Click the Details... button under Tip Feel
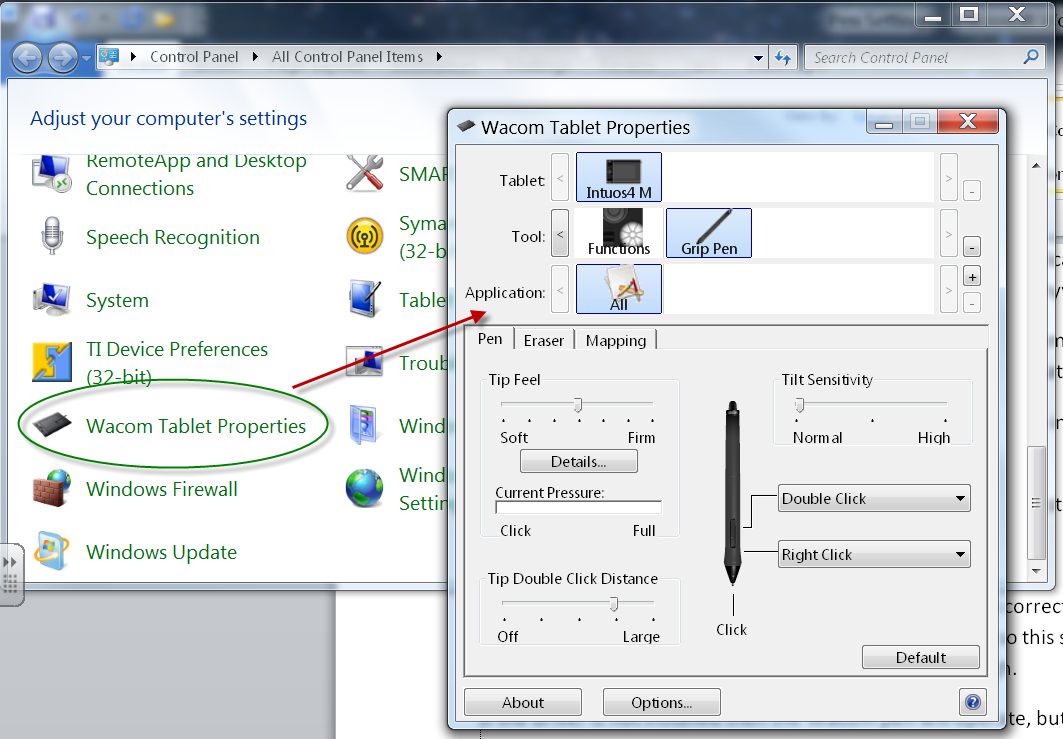Image resolution: width=1063 pixels, height=739 pixels. (578, 462)
